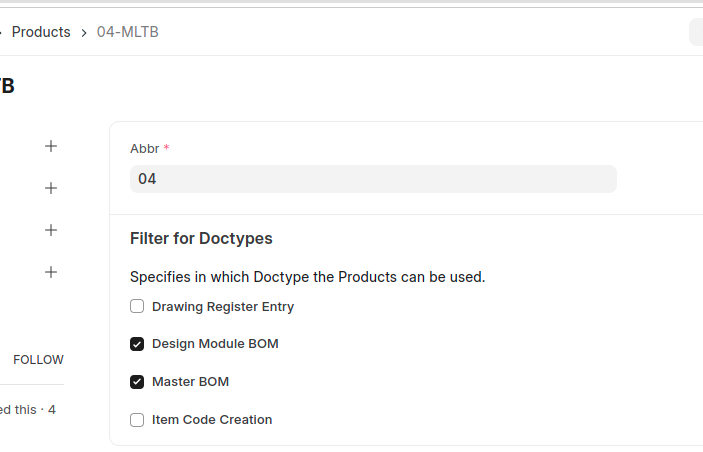Click the second plus icon in the sidebar
The height and width of the screenshot is (452, 703).
coord(51,188)
